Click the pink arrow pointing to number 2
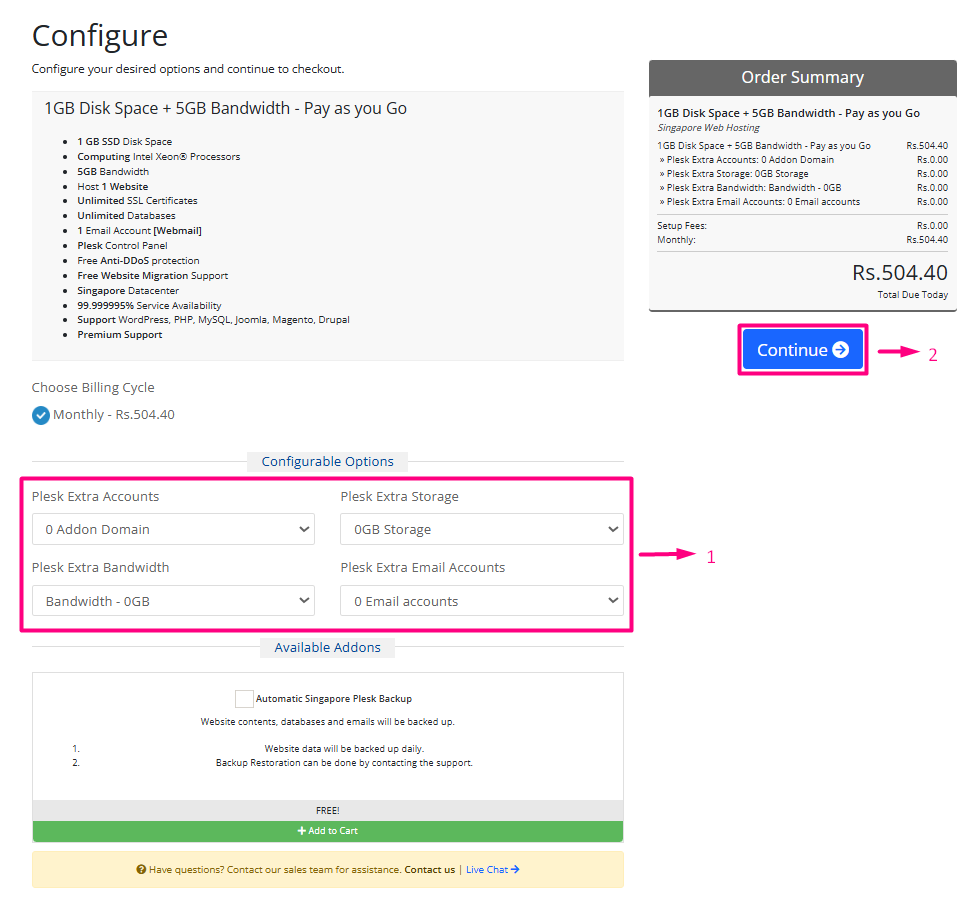This screenshot has width=973, height=902. (898, 352)
